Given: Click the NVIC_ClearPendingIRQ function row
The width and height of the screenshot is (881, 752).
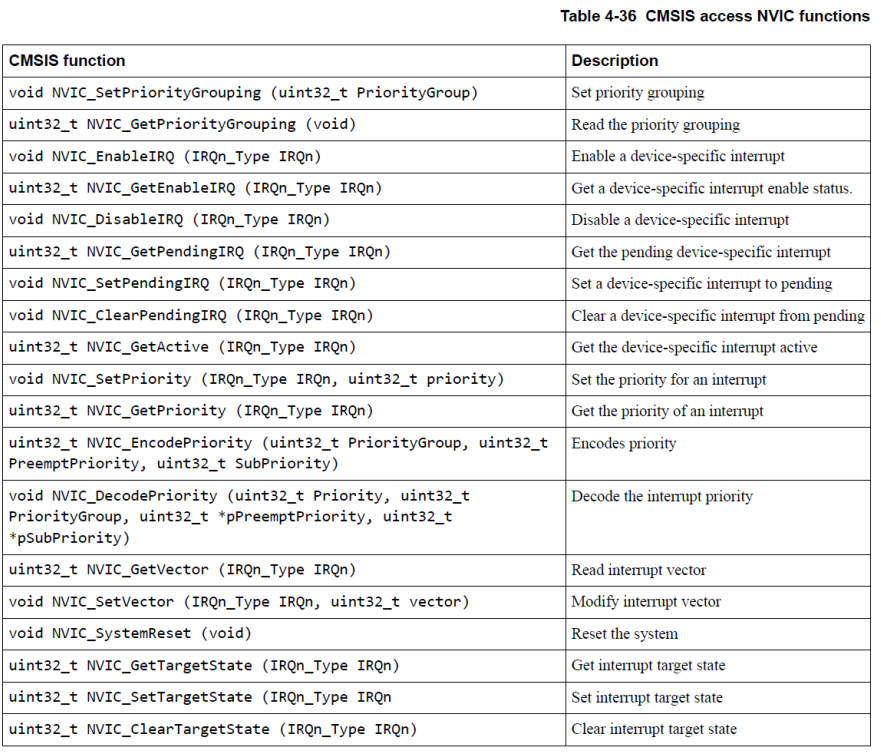Looking at the screenshot, I should [x=191, y=316].
